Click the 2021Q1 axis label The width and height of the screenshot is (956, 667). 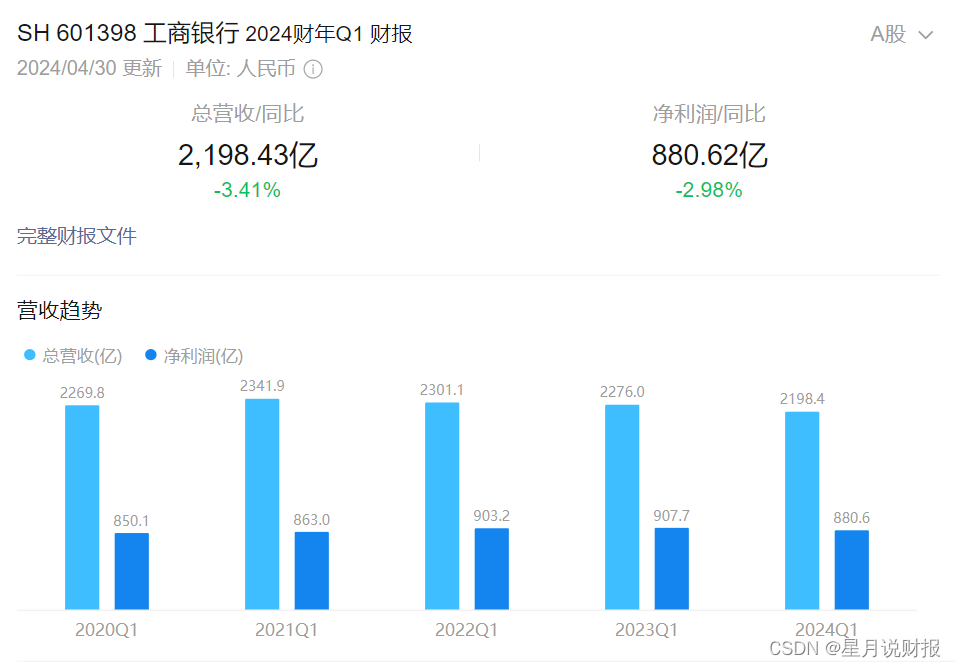pyautogui.click(x=287, y=630)
